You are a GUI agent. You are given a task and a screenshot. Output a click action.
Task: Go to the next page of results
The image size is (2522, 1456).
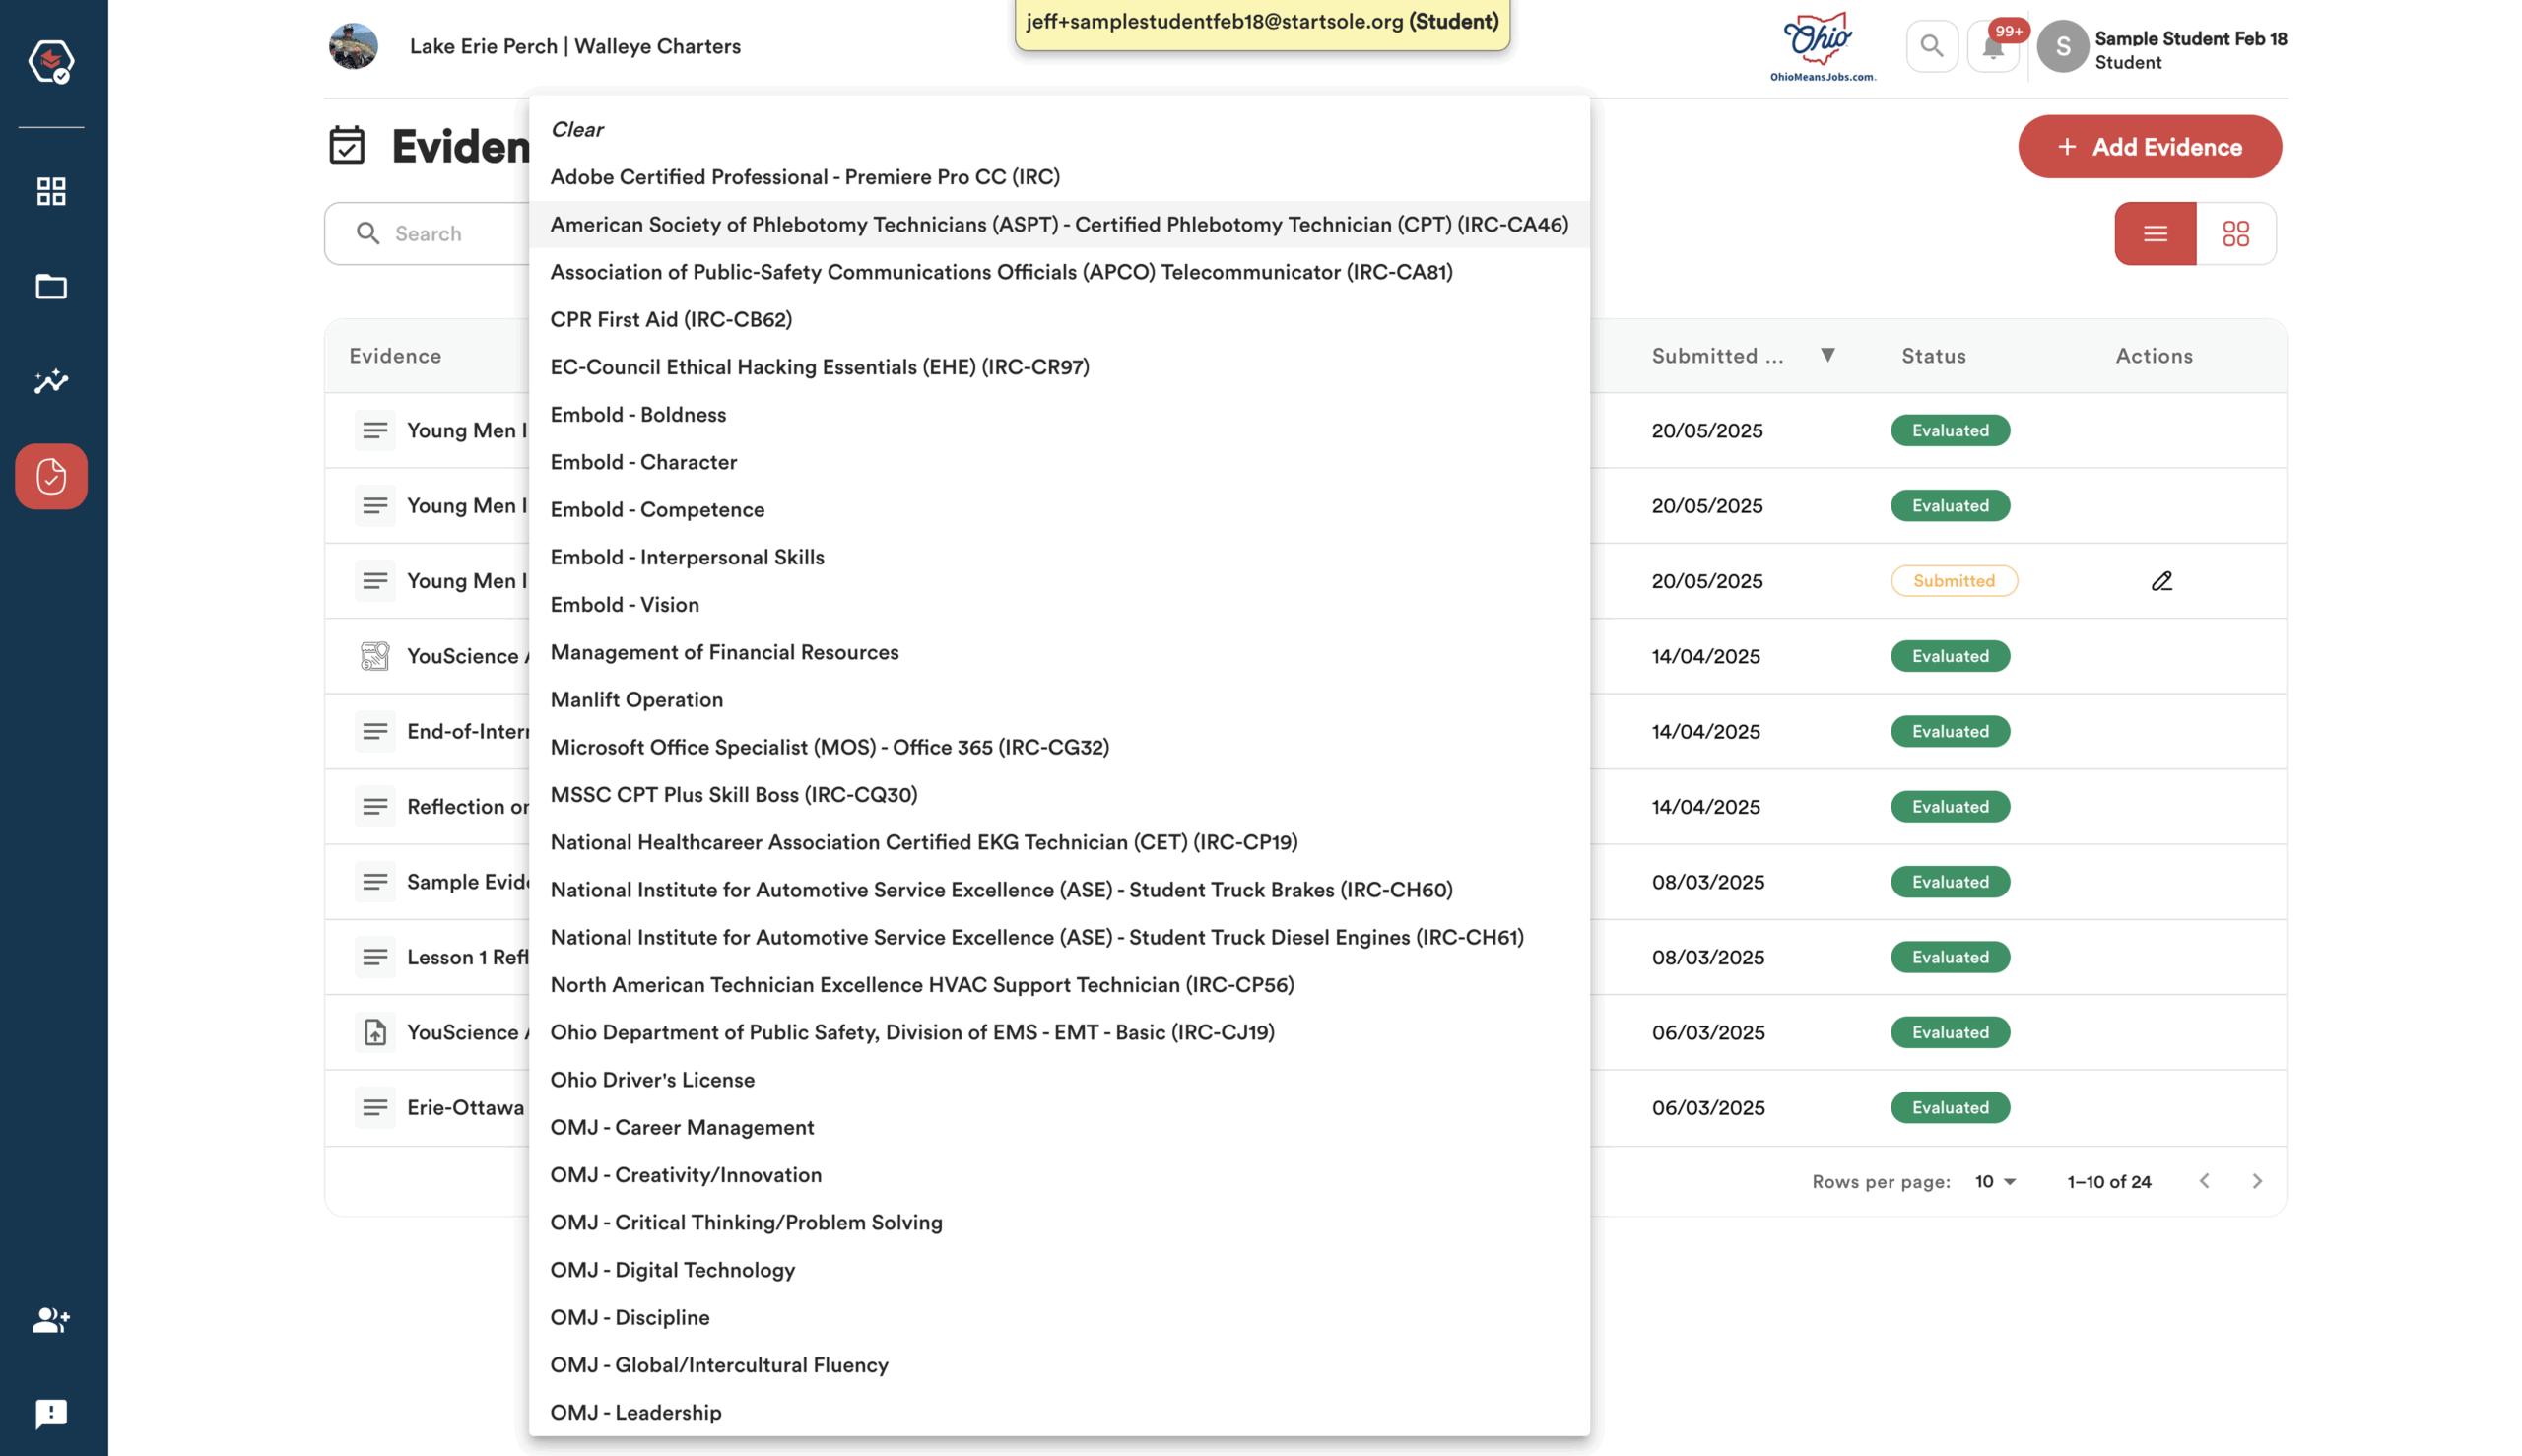(2256, 1181)
